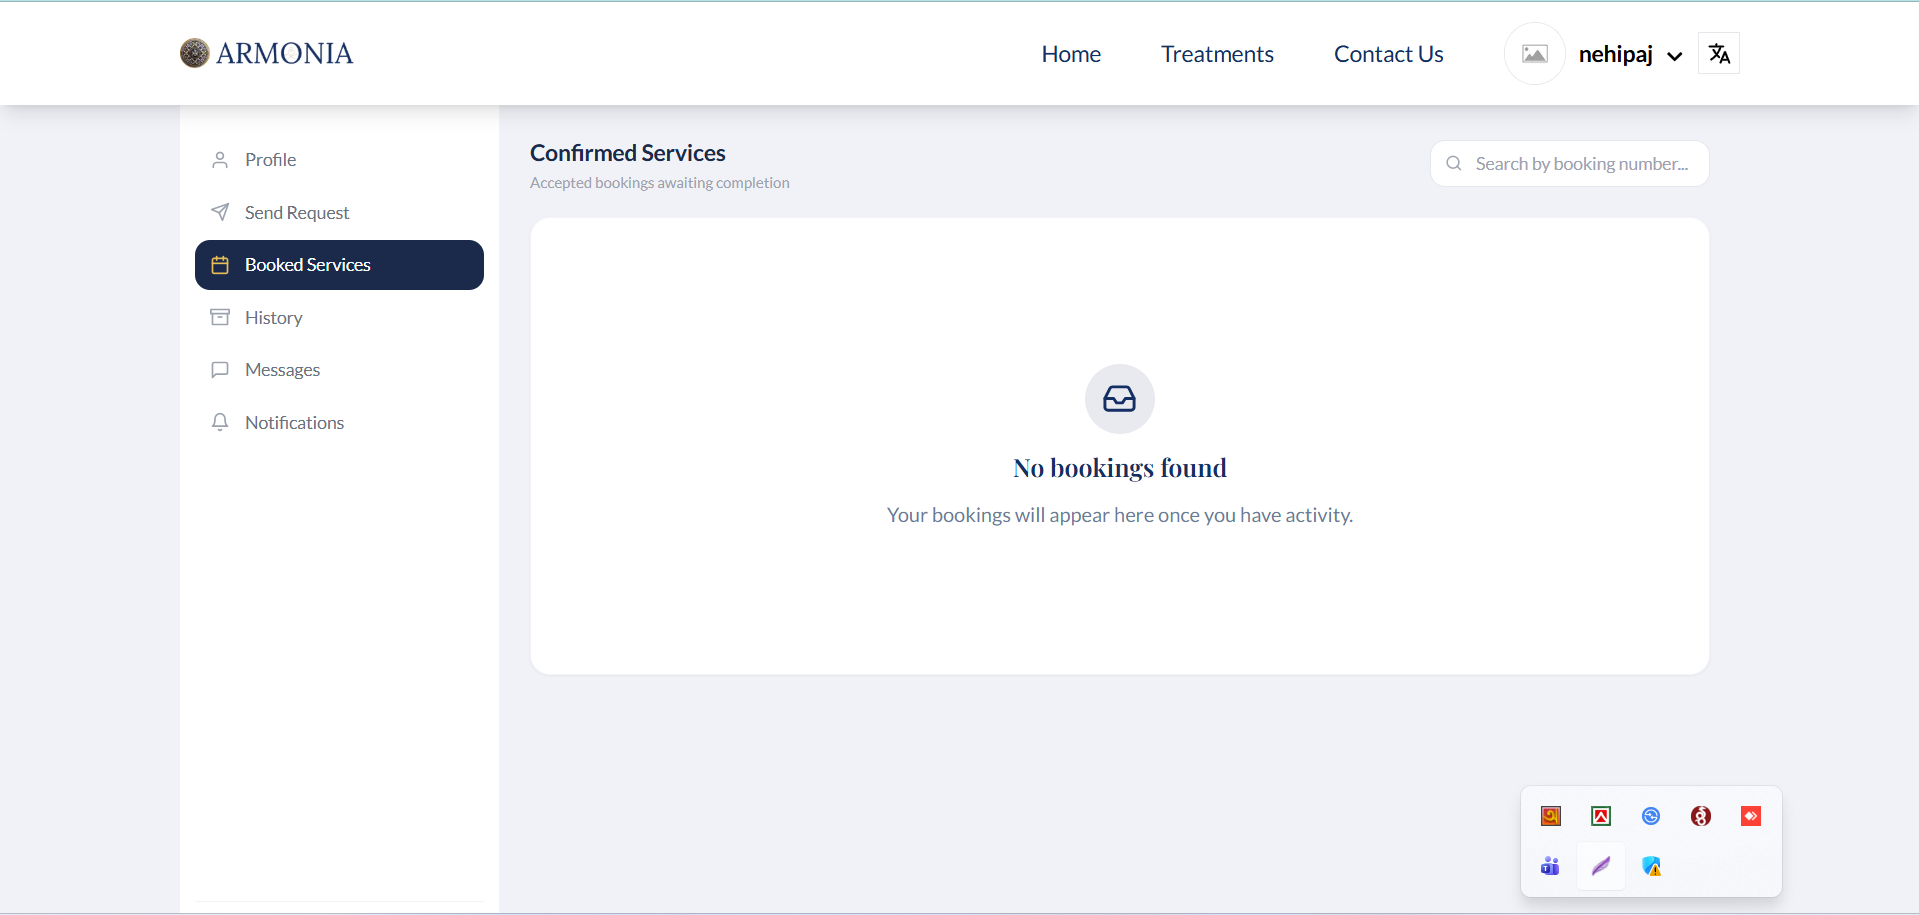This screenshot has width=1919, height=915.
Task: Click the blue sync arrows tray icon
Action: pyautogui.click(x=1651, y=816)
